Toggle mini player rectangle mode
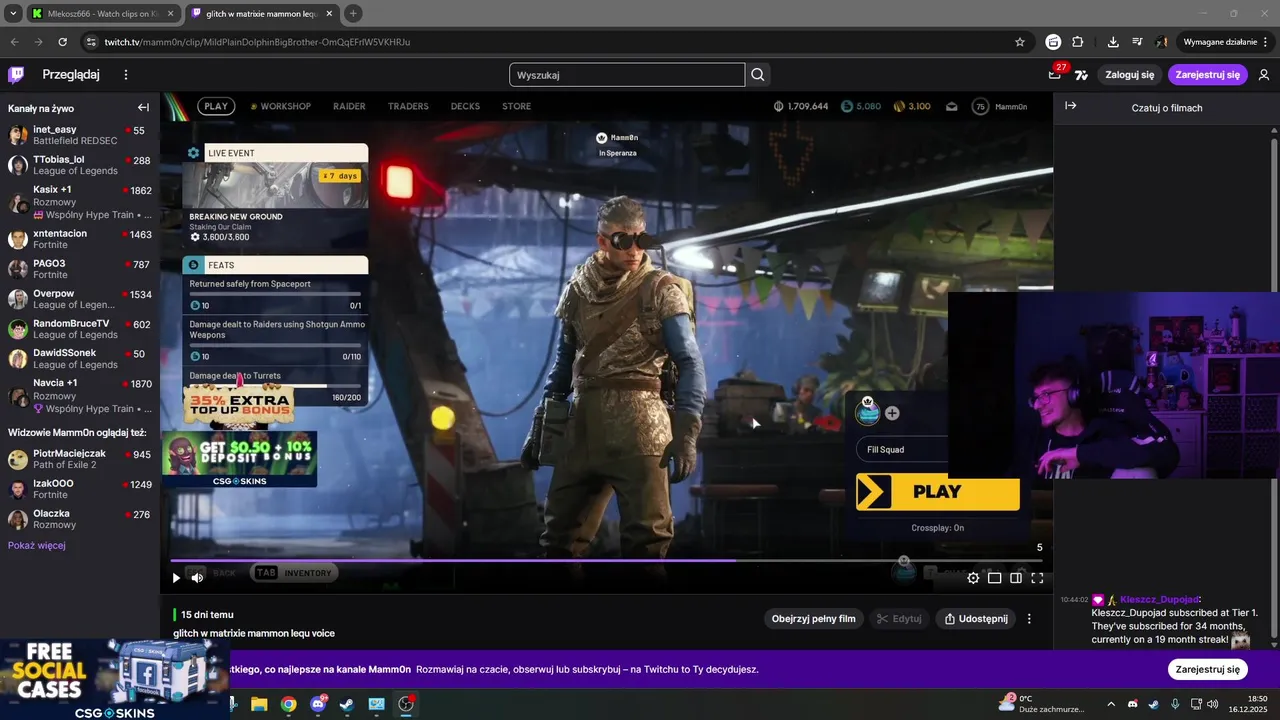The image size is (1280, 720). pos(994,577)
